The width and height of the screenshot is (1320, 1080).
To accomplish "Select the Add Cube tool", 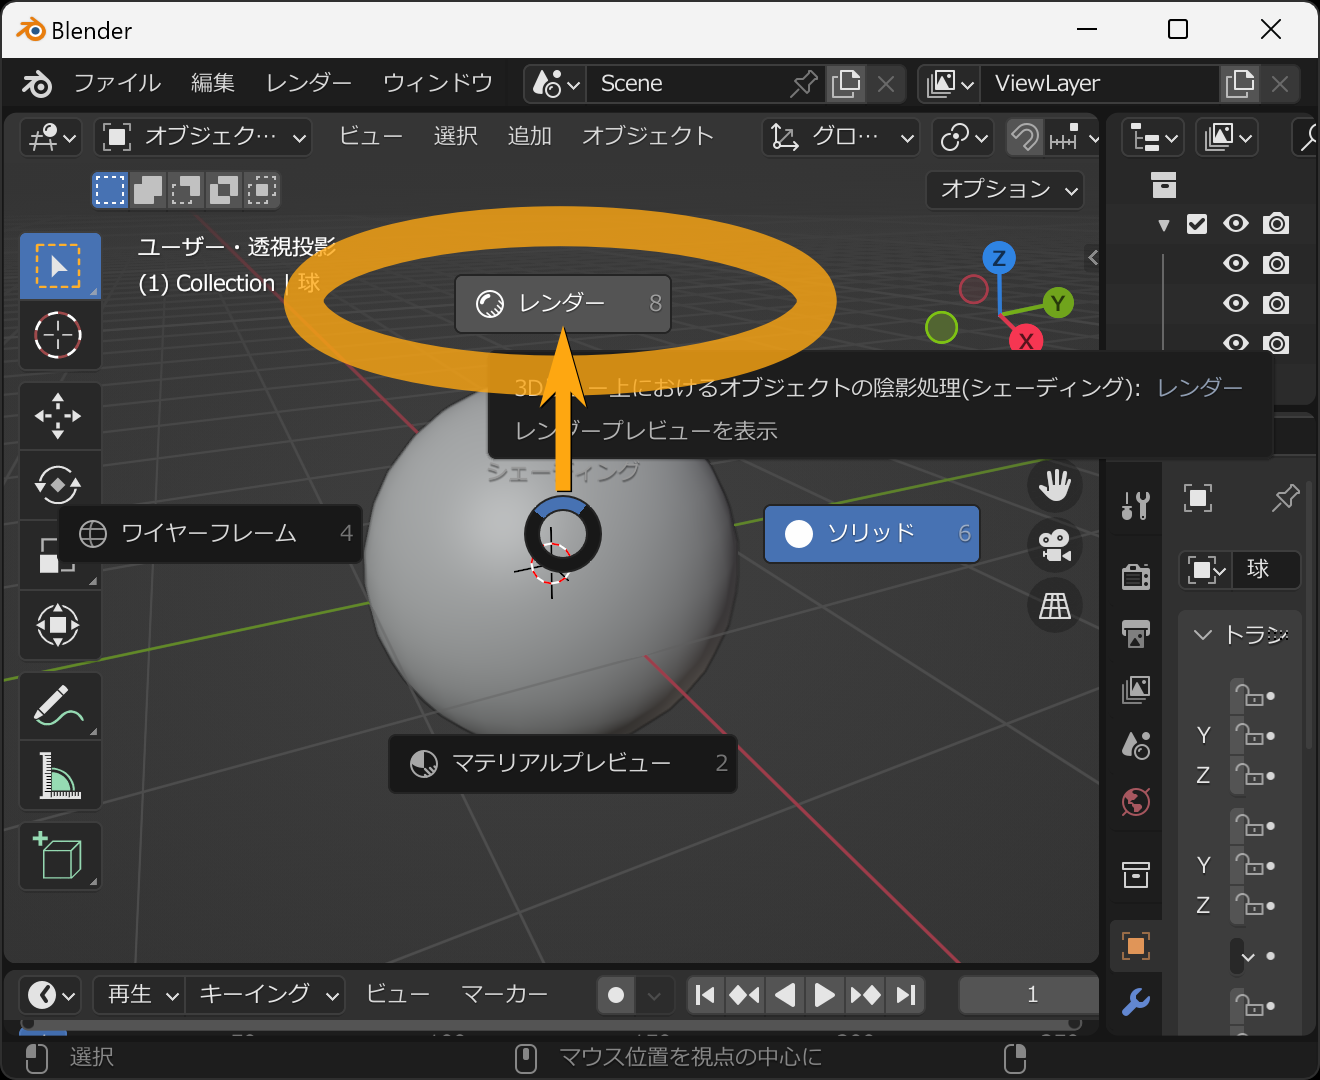I will (x=60, y=856).
